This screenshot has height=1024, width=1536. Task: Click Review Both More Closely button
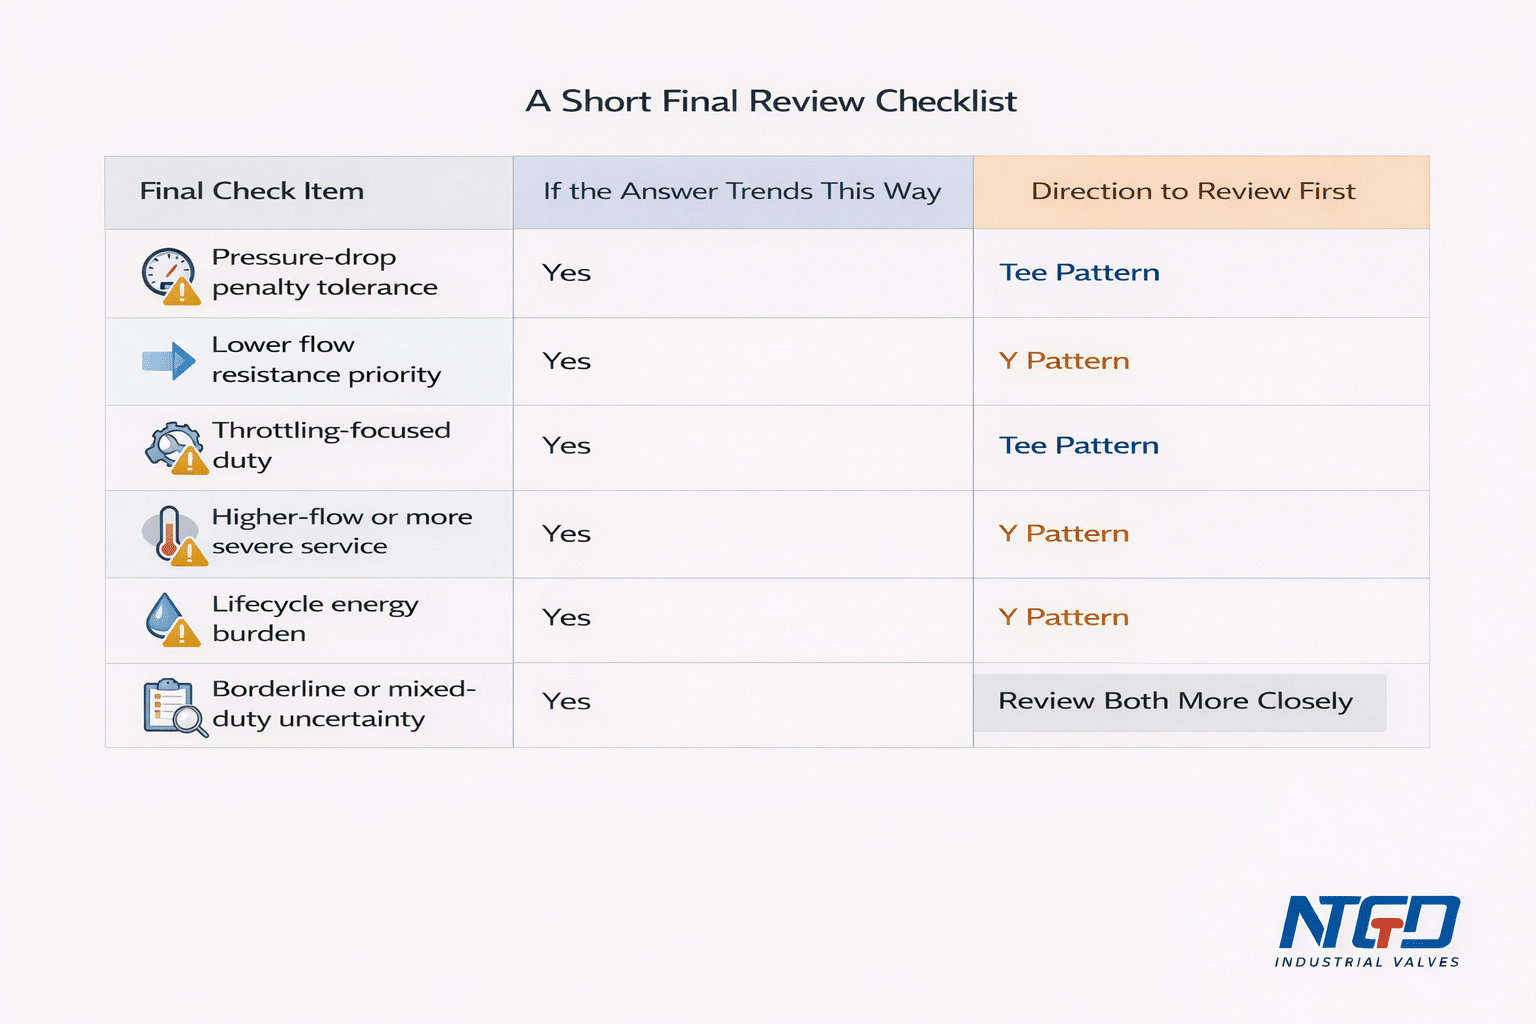(1180, 702)
